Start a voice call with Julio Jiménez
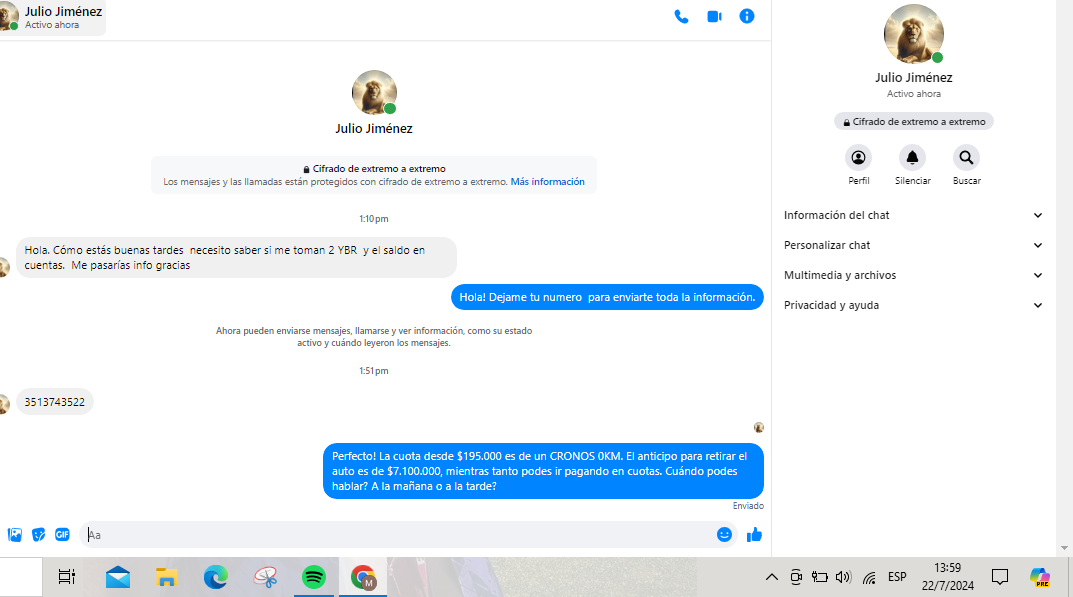This screenshot has height=597, width=1073. point(681,16)
